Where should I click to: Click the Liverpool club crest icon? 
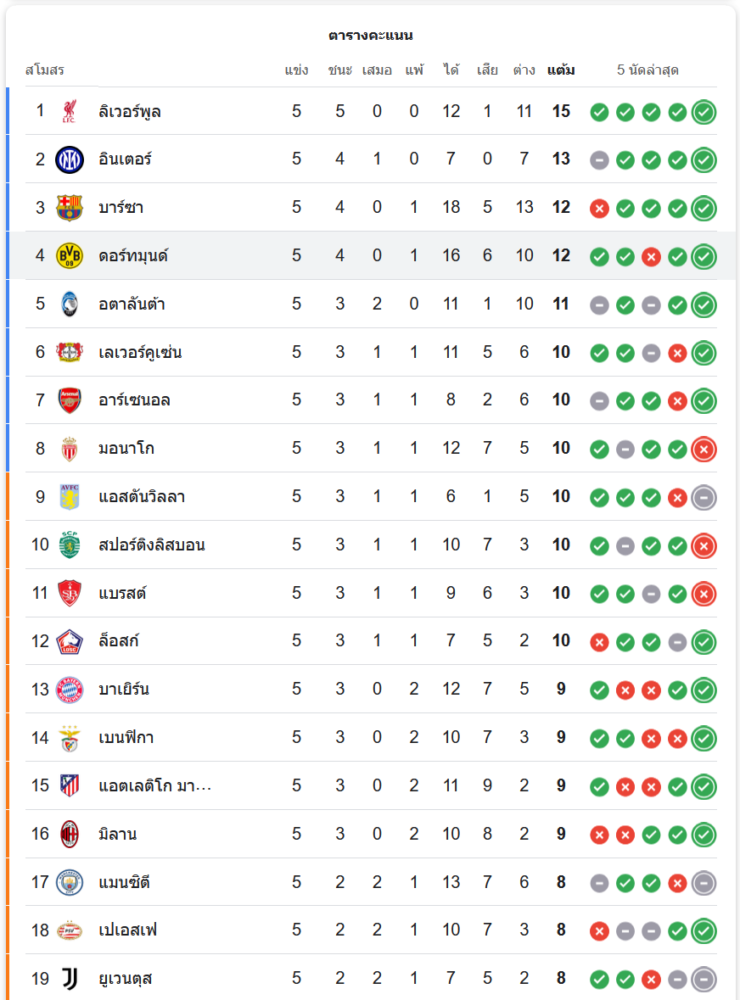pos(69,111)
